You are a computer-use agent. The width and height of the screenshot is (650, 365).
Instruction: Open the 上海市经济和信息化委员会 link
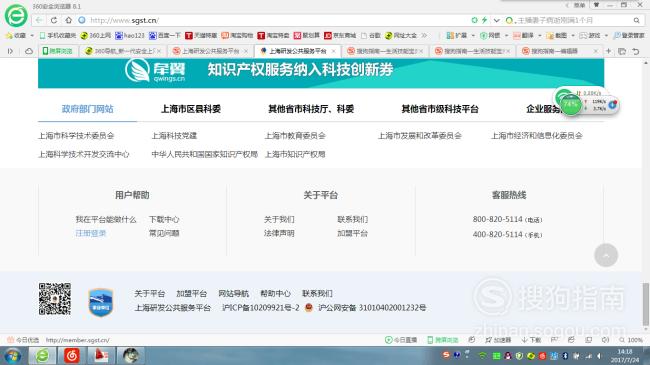tap(537, 136)
